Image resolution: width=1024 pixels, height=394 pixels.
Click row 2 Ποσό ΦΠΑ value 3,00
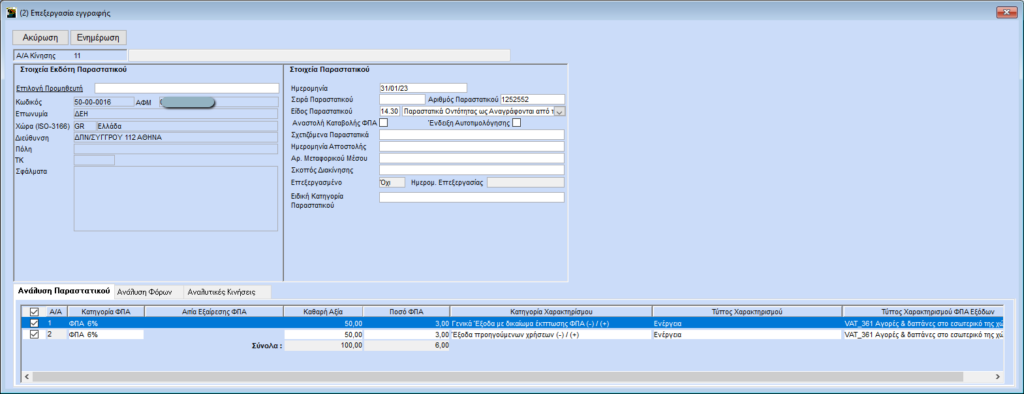[x=406, y=334]
